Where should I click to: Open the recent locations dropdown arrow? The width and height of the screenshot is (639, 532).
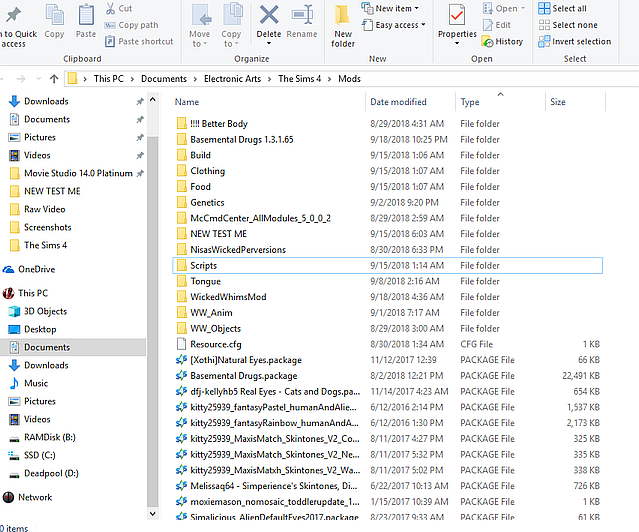(x=39, y=78)
